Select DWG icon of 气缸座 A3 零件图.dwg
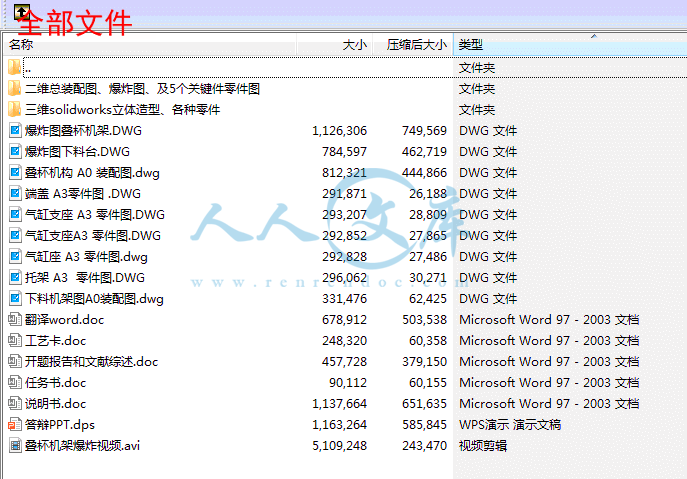687x479 pixels. click(x=15, y=257)
